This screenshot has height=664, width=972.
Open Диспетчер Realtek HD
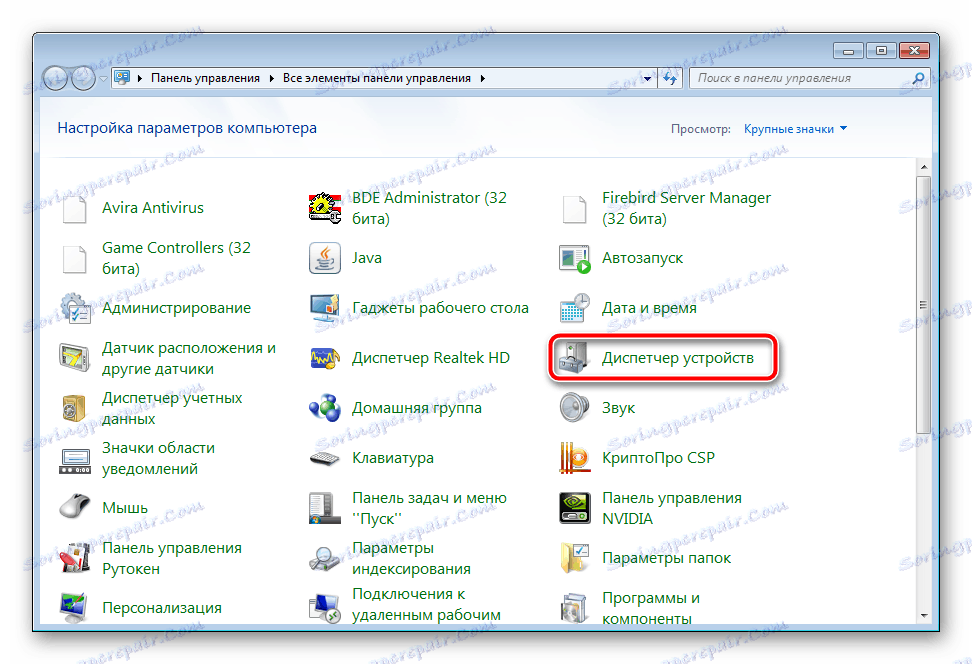430,357
